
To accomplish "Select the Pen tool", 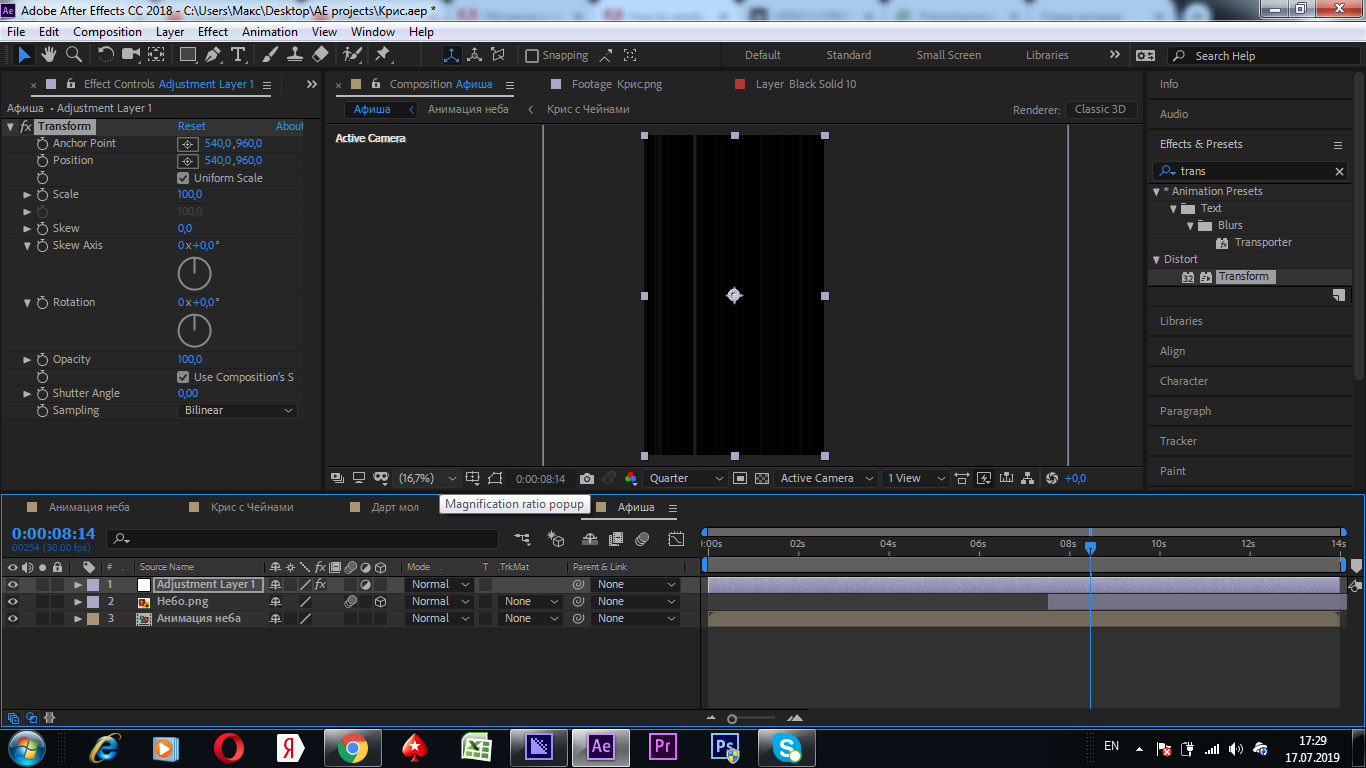I will [x=213, y=55].
